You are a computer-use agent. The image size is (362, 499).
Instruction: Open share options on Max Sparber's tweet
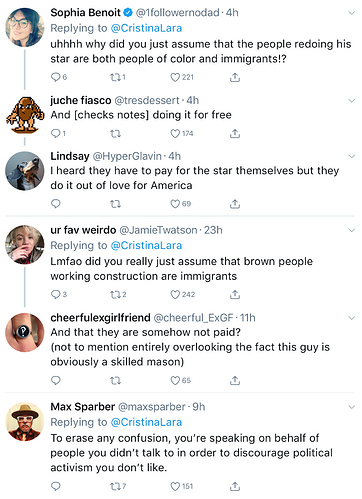[x=235, y=487]
